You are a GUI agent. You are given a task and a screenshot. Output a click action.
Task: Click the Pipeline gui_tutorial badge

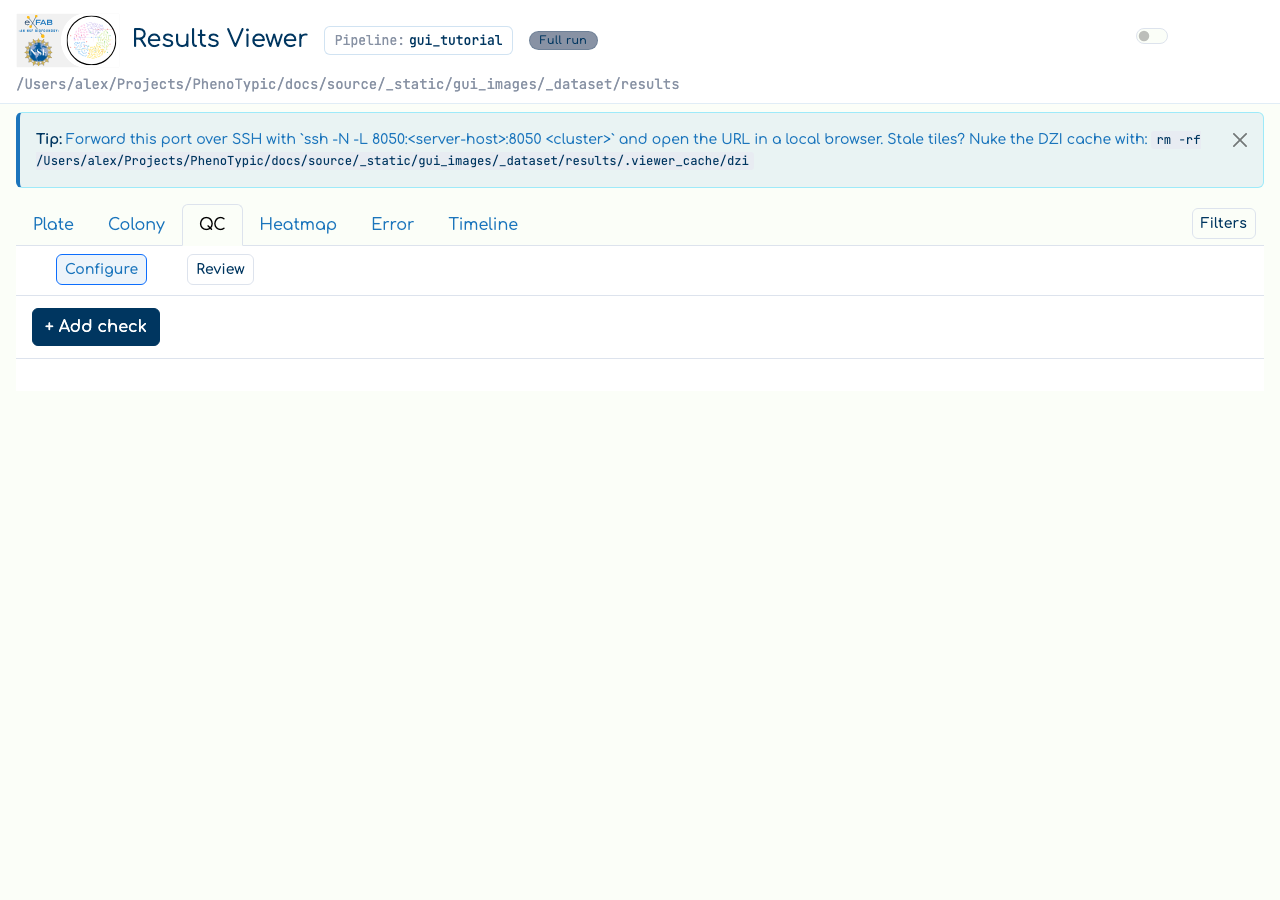(x=418, y=41)
